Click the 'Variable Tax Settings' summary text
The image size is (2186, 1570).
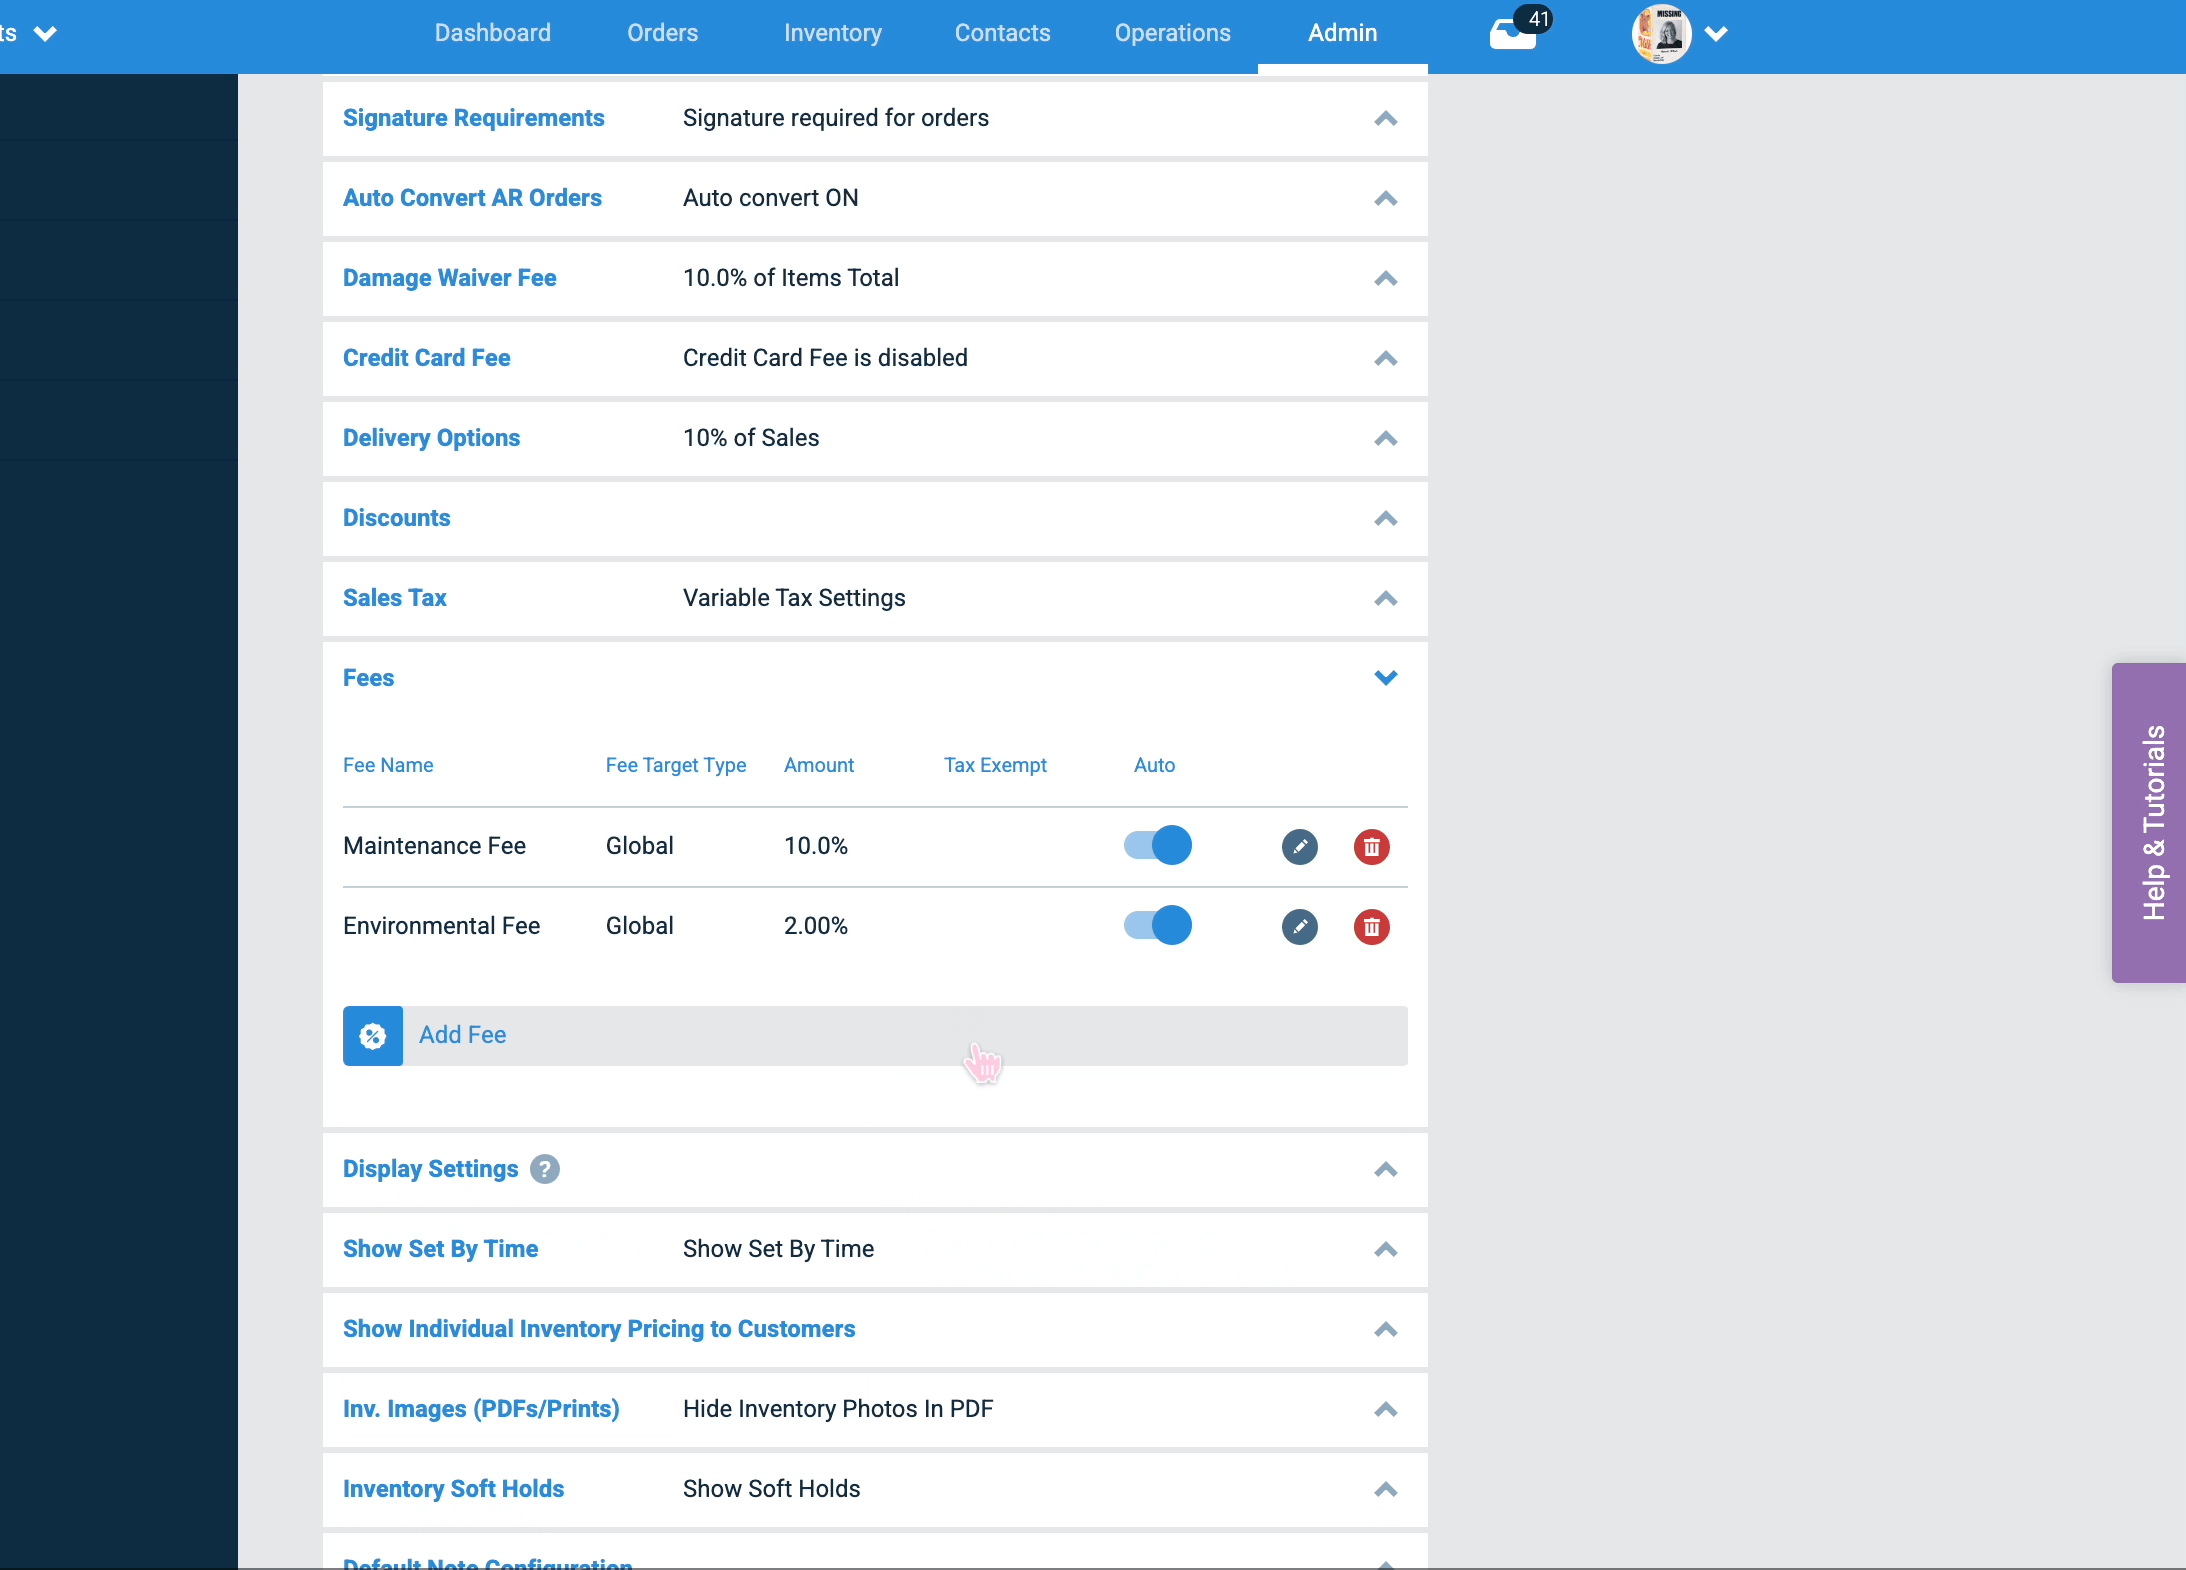pyautogui.click(x=794, y=598)
